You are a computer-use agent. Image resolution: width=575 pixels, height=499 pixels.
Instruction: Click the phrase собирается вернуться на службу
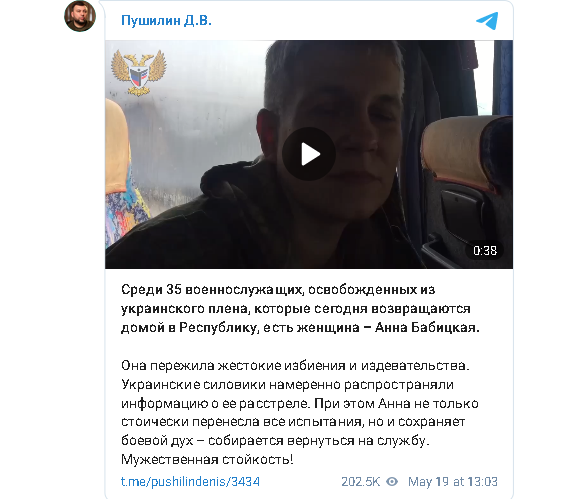coord(317,441)
